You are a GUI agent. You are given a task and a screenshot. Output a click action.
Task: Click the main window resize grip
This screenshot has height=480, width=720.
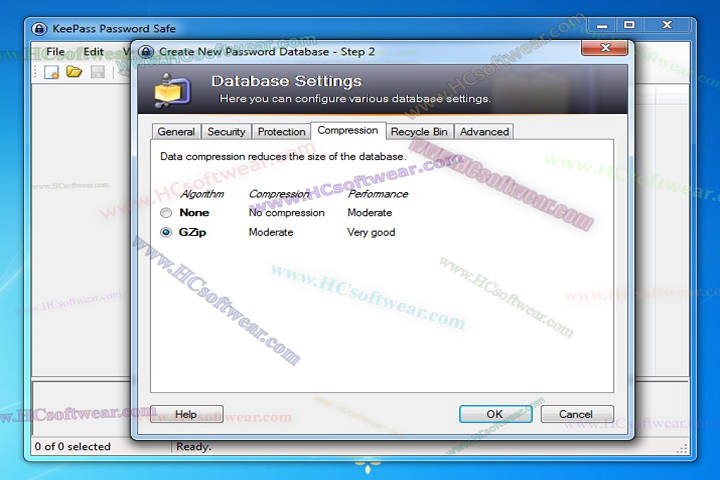682,449
